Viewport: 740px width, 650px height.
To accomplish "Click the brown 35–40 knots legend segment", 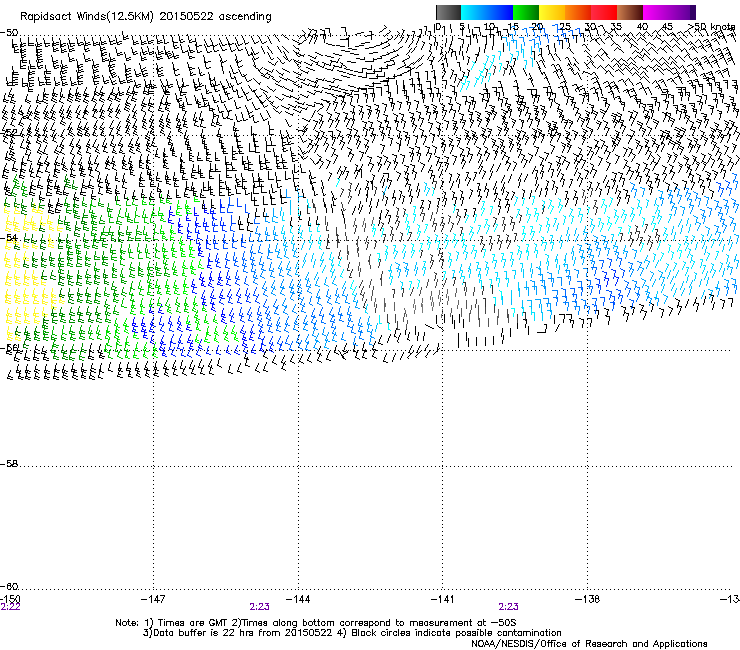I will point(630,12).
